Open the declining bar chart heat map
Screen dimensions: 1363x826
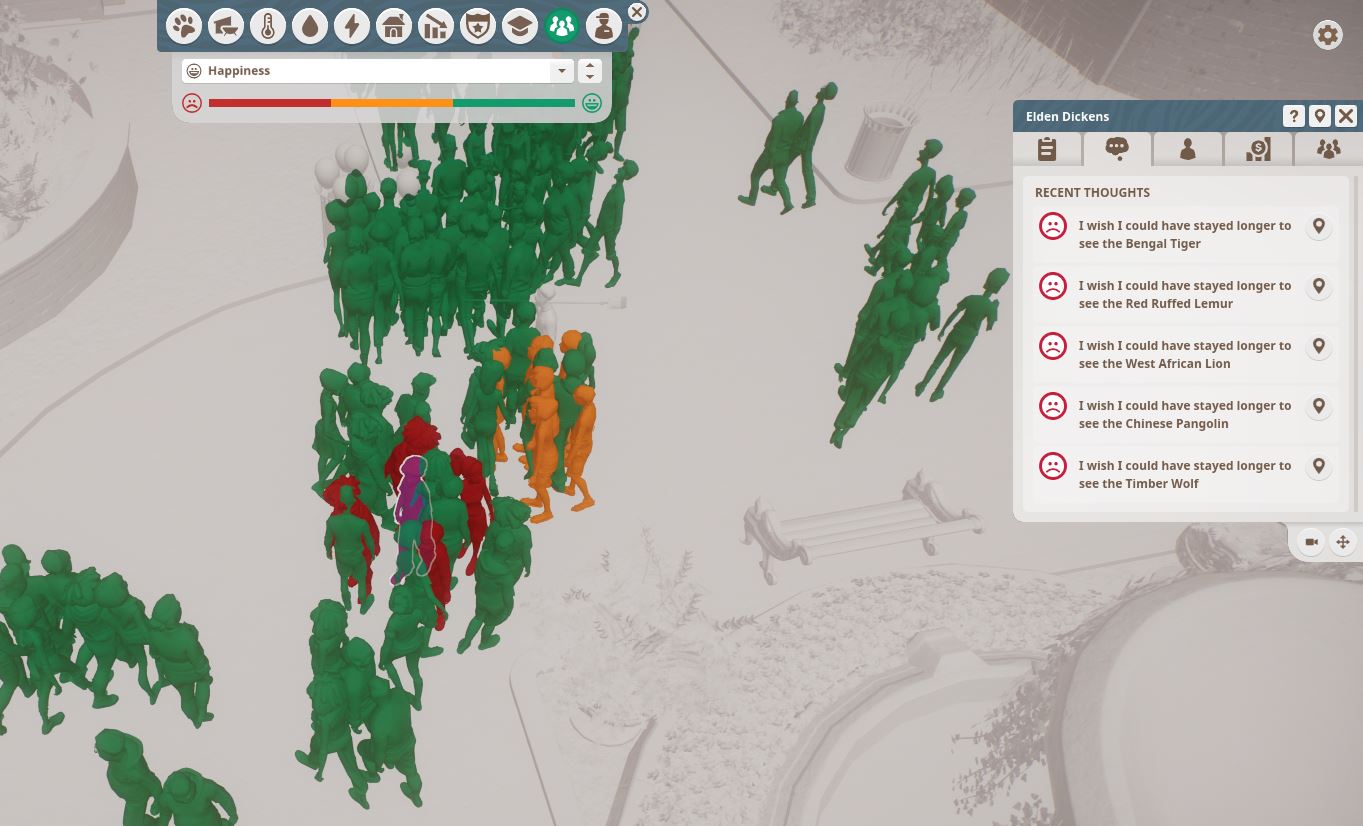click(x=436, y=26)
